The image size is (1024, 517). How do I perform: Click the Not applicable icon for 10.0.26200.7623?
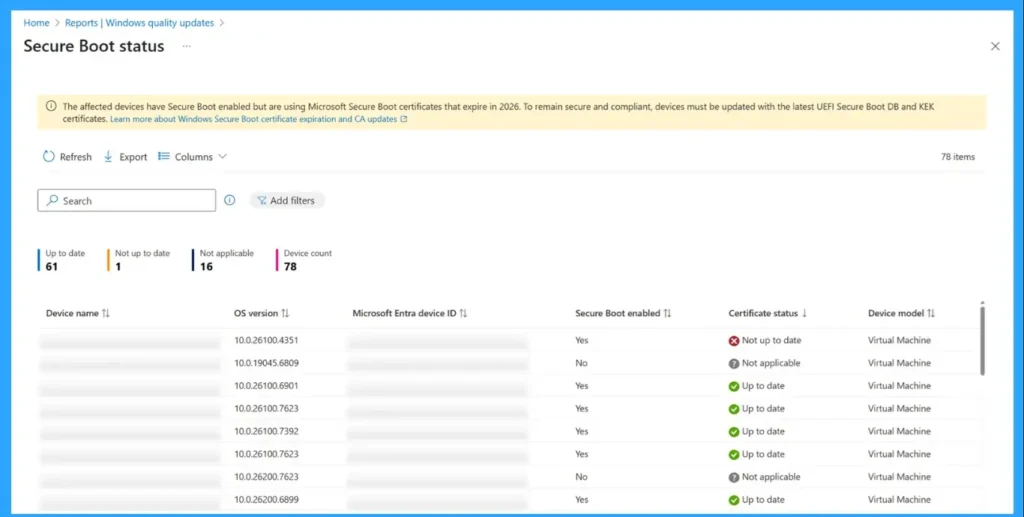pyautogui.click(x=734, y=477)
